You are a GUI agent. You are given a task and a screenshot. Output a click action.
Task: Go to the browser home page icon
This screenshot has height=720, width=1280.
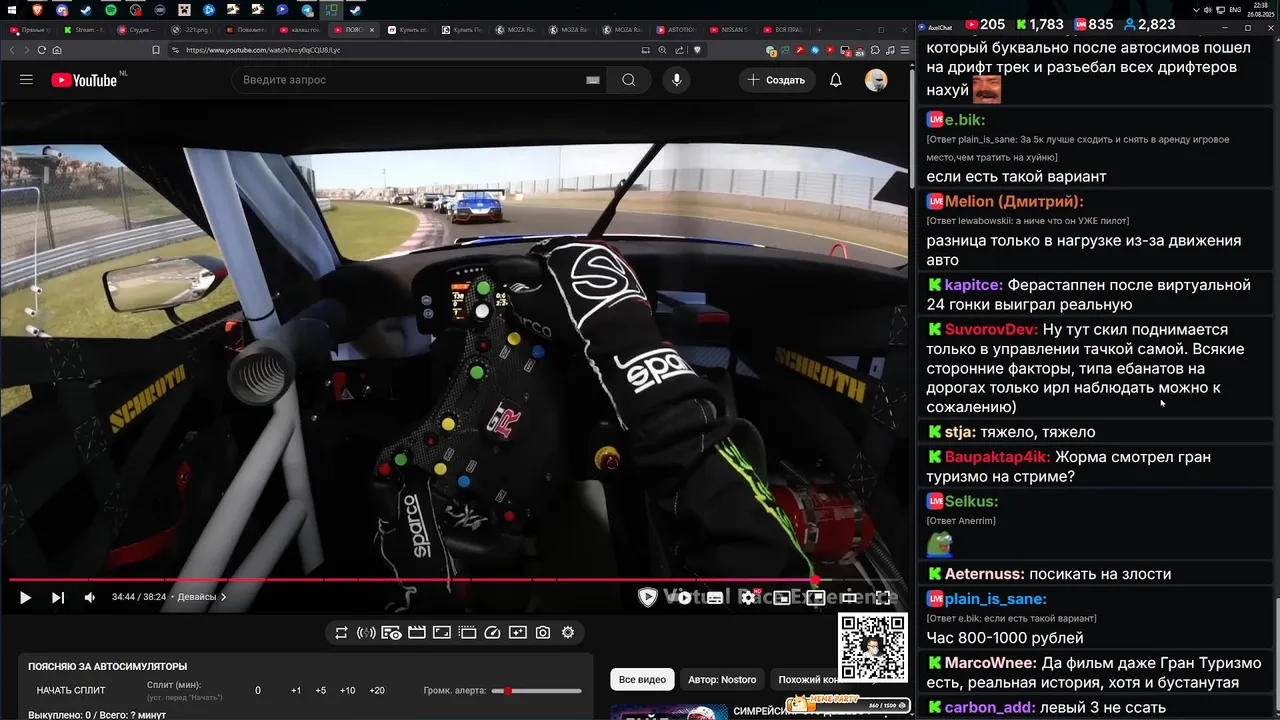coord(57,50)
